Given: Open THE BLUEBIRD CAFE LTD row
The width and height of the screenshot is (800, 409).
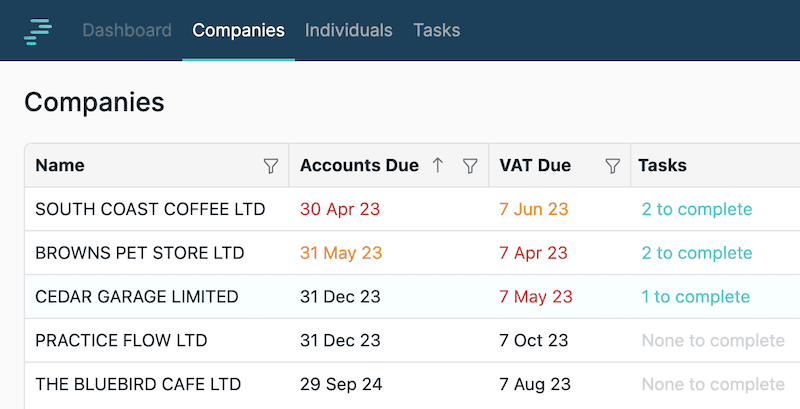Looking at the screenshot, I should 412,385.
